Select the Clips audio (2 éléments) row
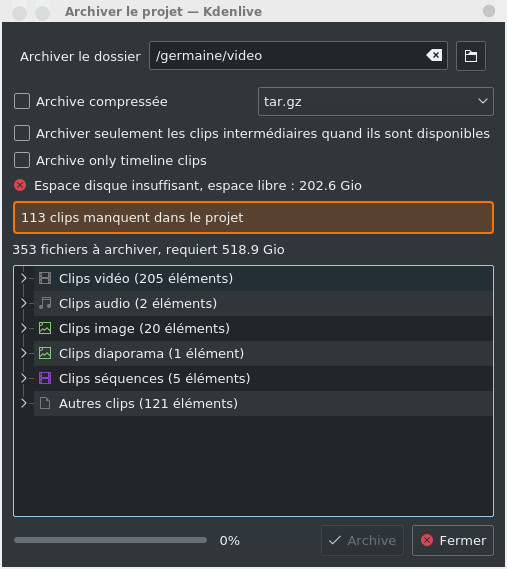This screenshot has height=569, width=507. pos(263,303)
